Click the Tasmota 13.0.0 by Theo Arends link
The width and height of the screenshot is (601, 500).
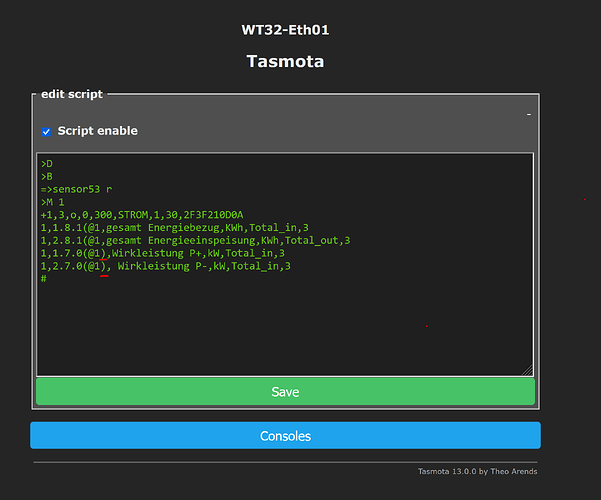[477, 471]
